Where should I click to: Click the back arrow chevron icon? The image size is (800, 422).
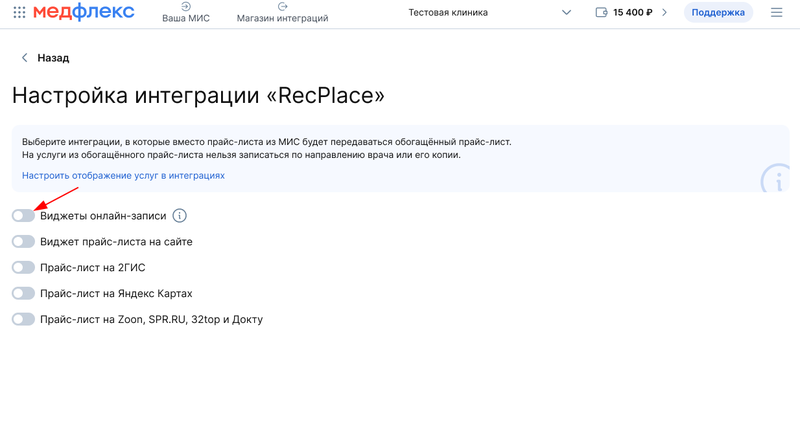[24, 58]
